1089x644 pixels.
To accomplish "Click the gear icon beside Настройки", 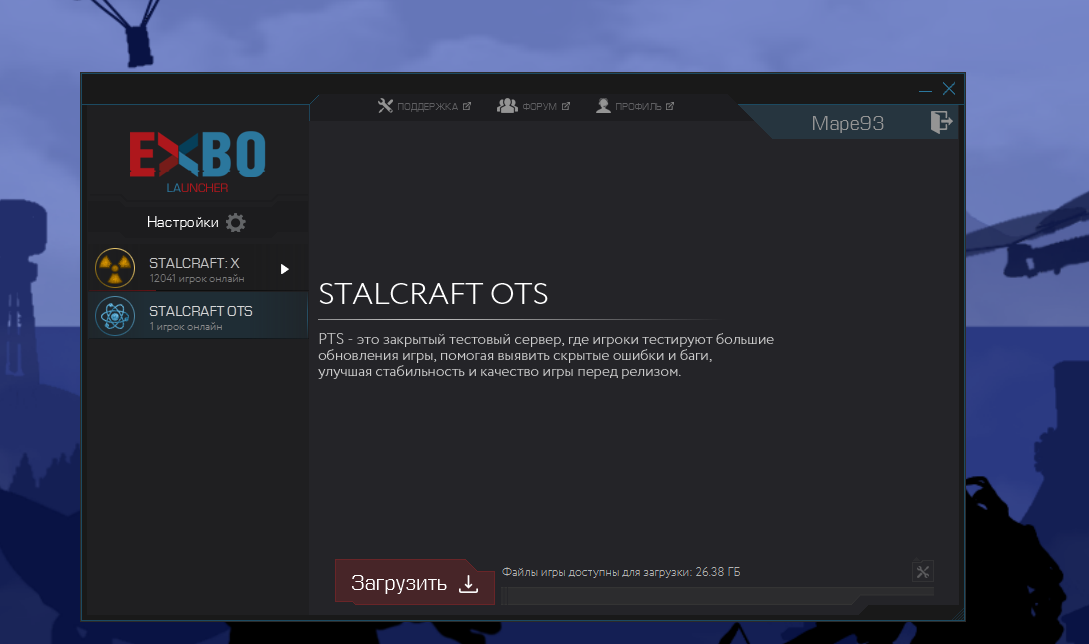I will tap(236, 222).
